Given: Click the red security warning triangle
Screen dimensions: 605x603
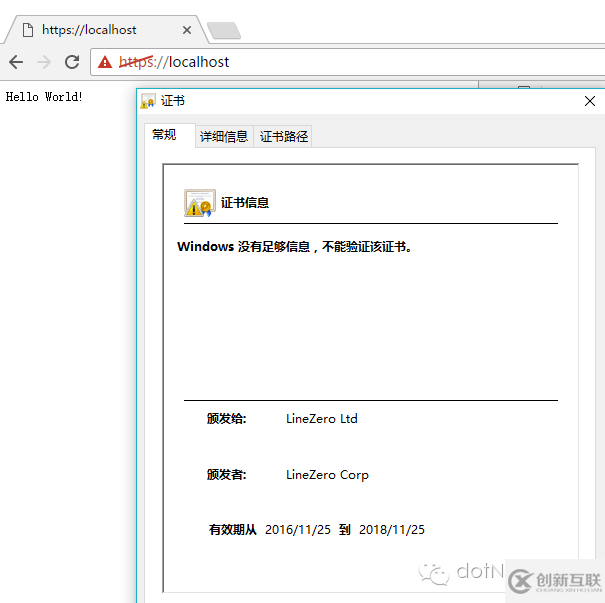Looking at the screenshot, I should click(x=105, y=62).
